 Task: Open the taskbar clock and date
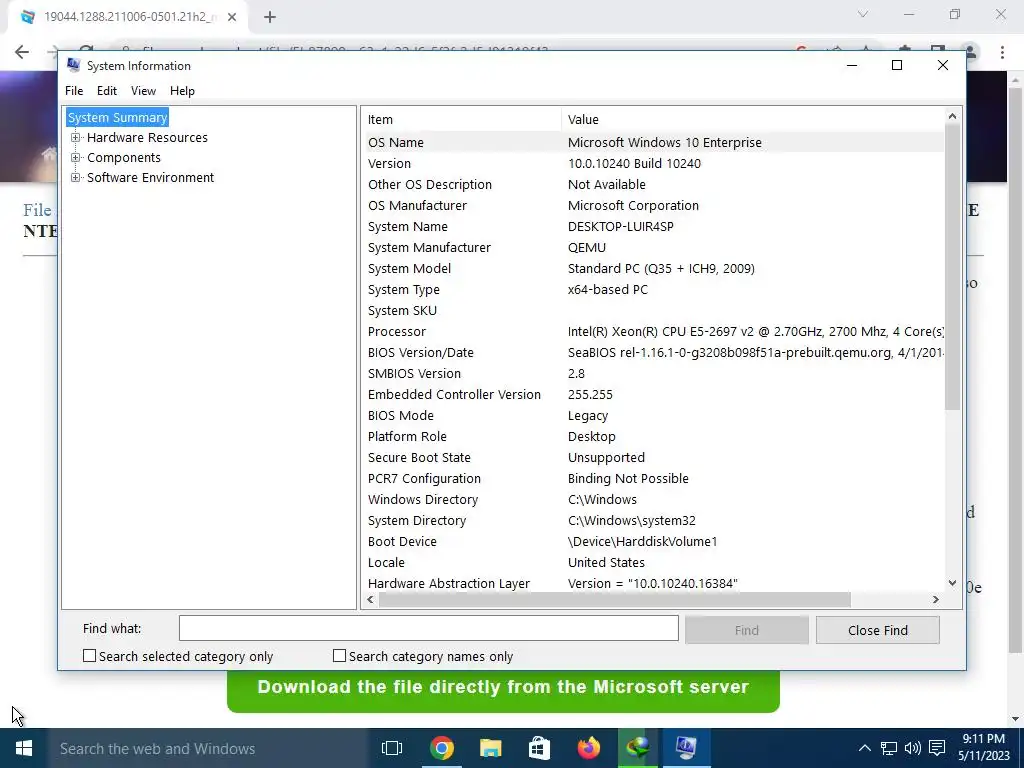coord(984,748)
